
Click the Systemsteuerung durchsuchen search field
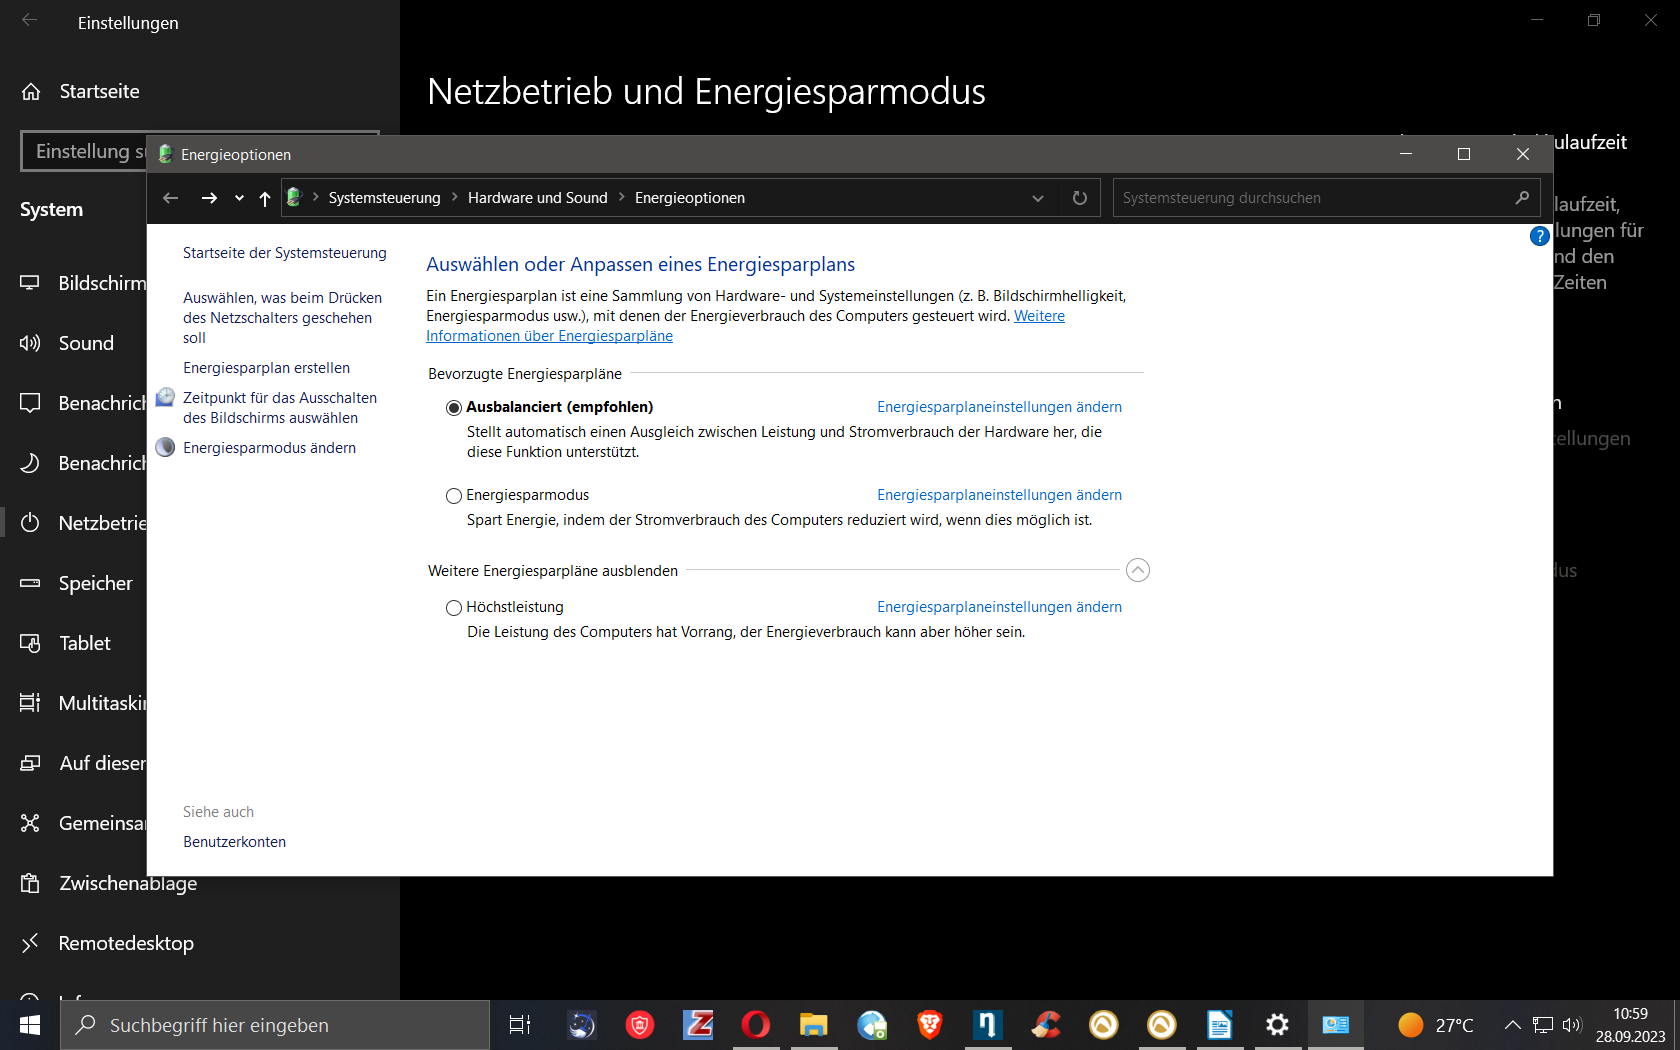coord(1310,198)
